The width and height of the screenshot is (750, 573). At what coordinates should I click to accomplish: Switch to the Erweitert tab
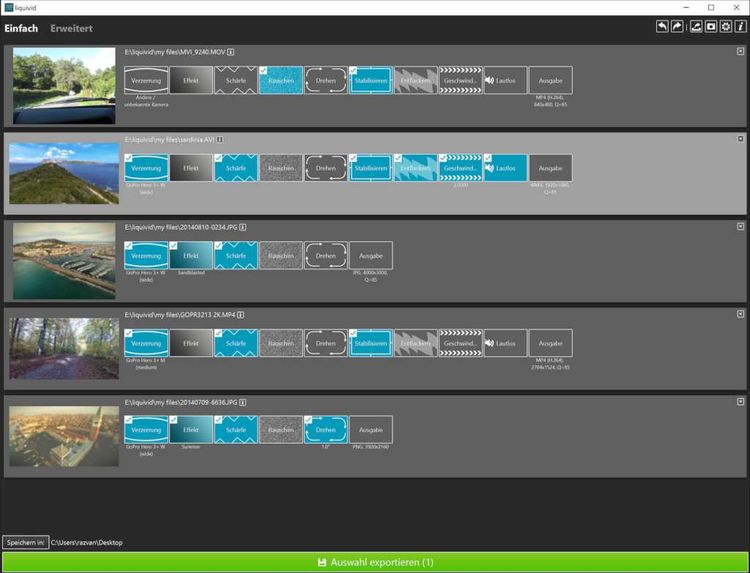point(71,28)
